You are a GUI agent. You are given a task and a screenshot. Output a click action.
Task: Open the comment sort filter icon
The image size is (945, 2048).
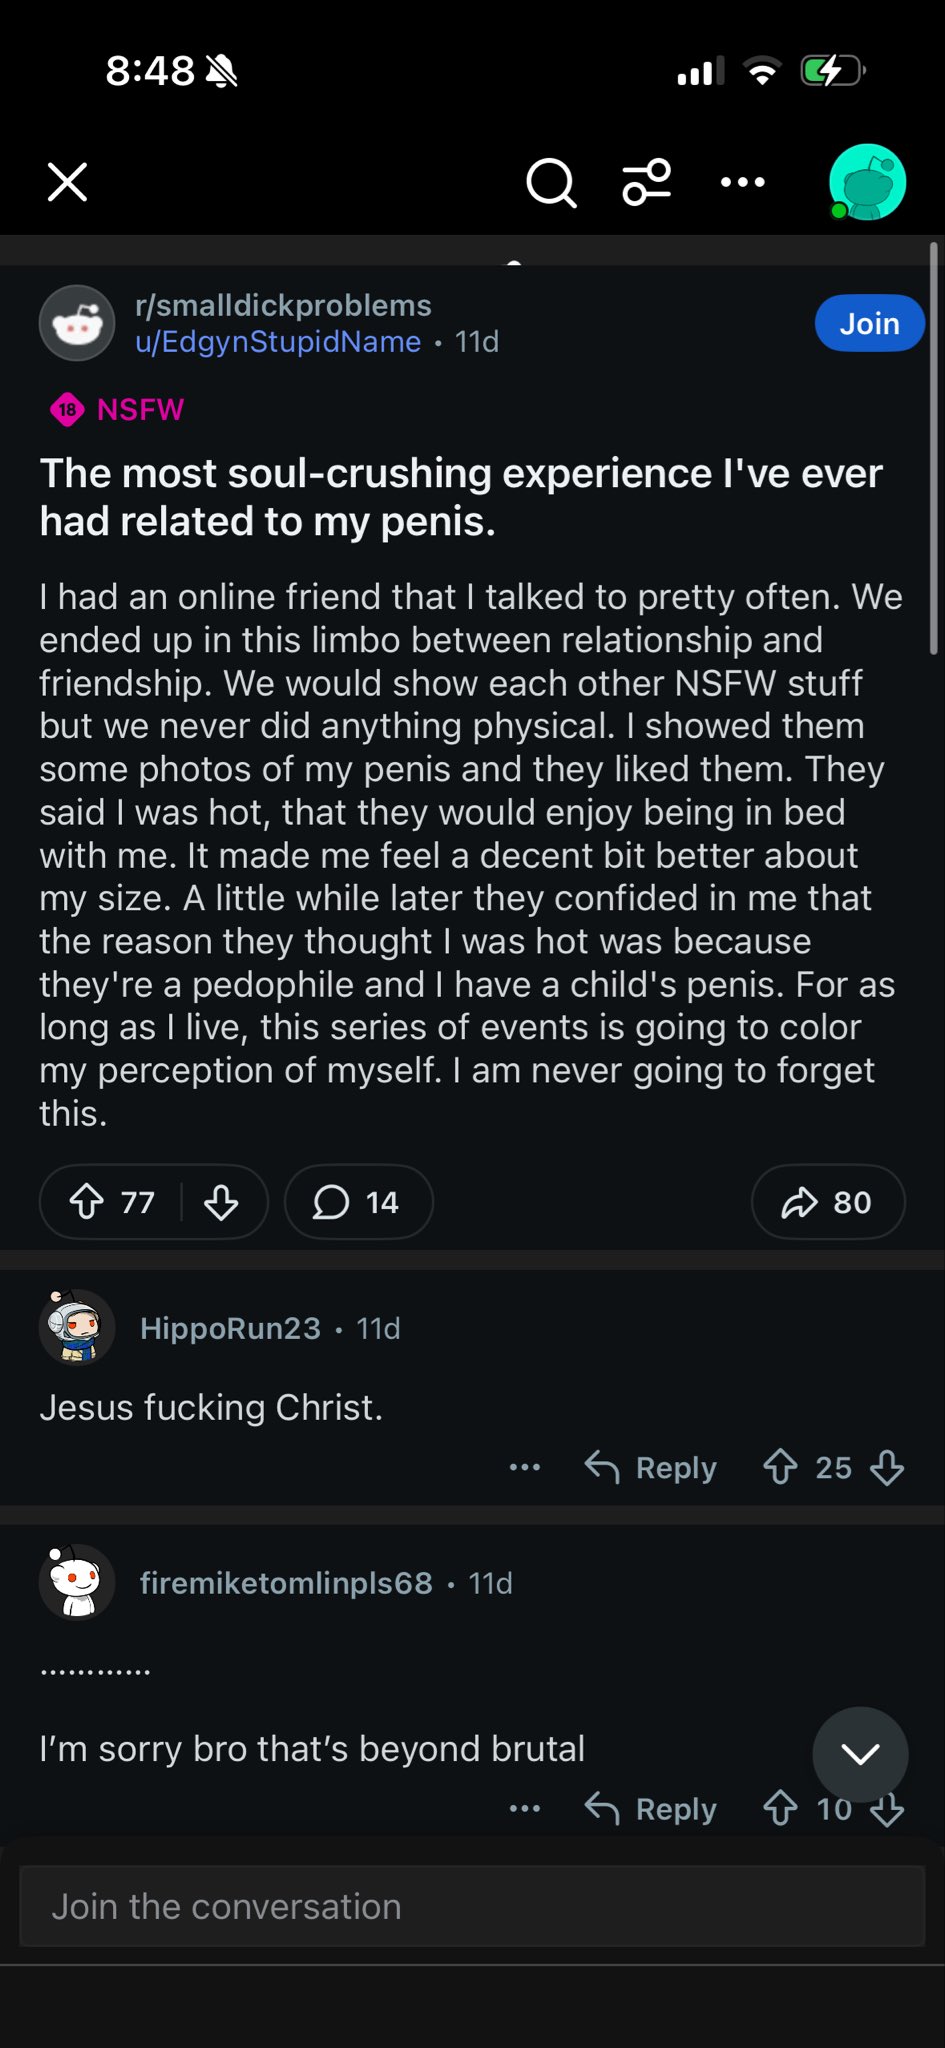tap(647, 183)
